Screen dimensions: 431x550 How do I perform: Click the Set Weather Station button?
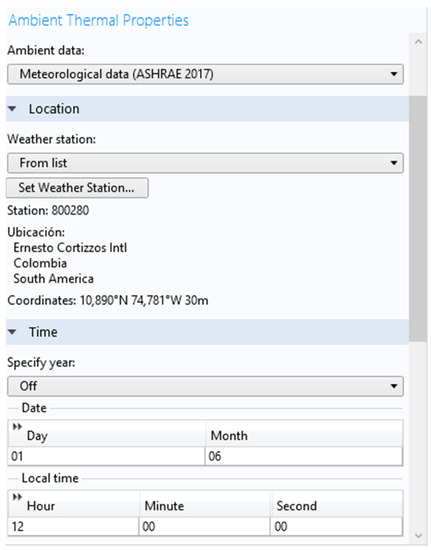tap(78, 188)
